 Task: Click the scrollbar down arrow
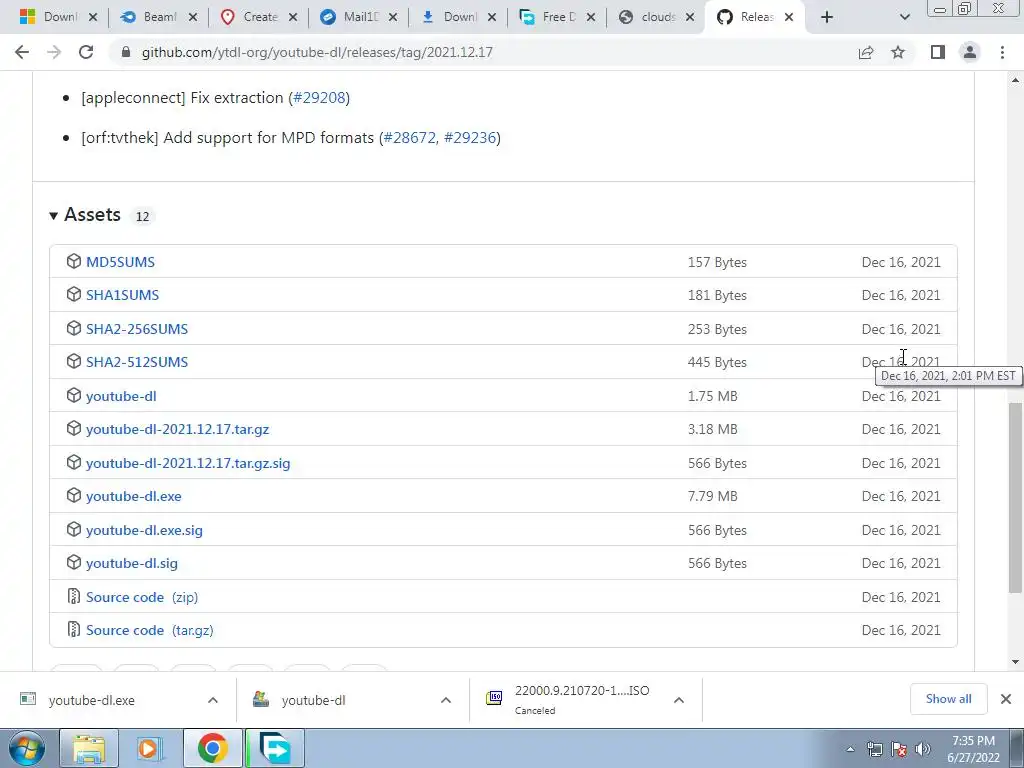[x=1015, y=662]
